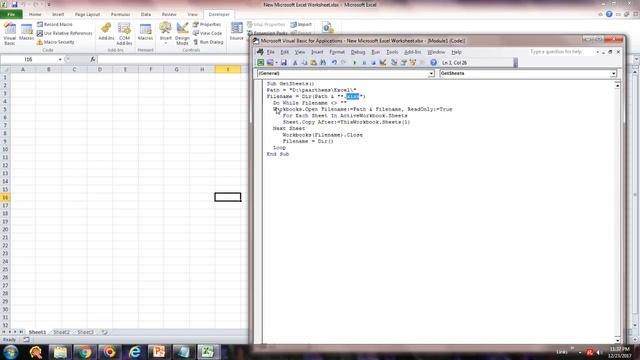Screen dimensions: 640x360
Task: Switch to the Page Layout ribbon tab
Action: (87, 14)
